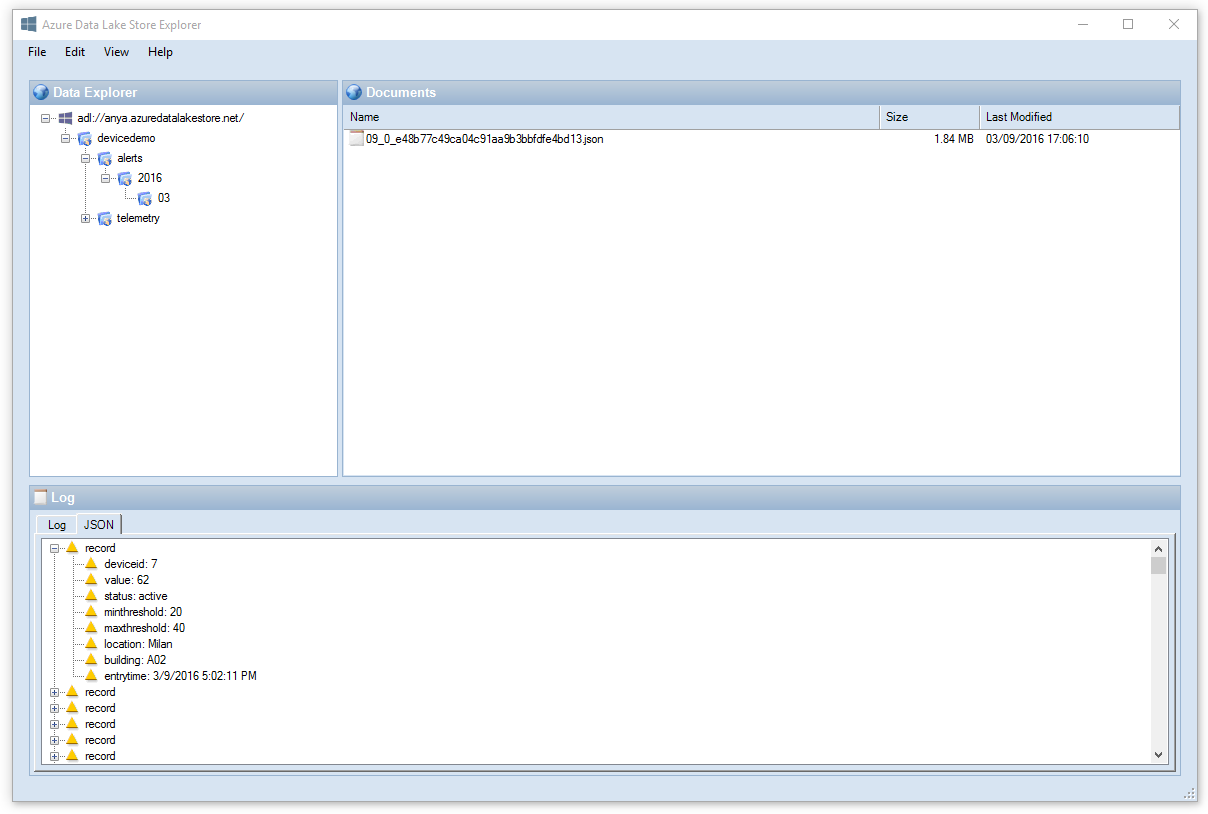Select the alerts folder label

(x=130, y=158)
